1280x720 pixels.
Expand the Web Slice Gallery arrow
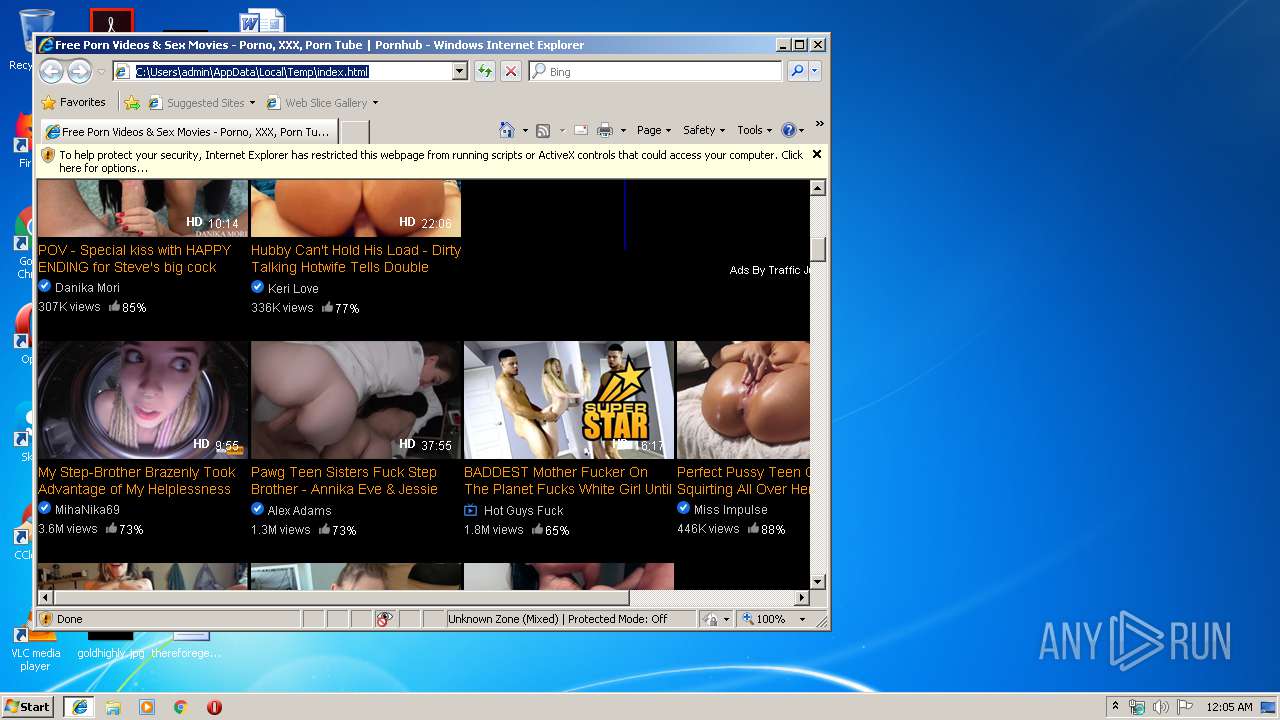pos(375,103)
